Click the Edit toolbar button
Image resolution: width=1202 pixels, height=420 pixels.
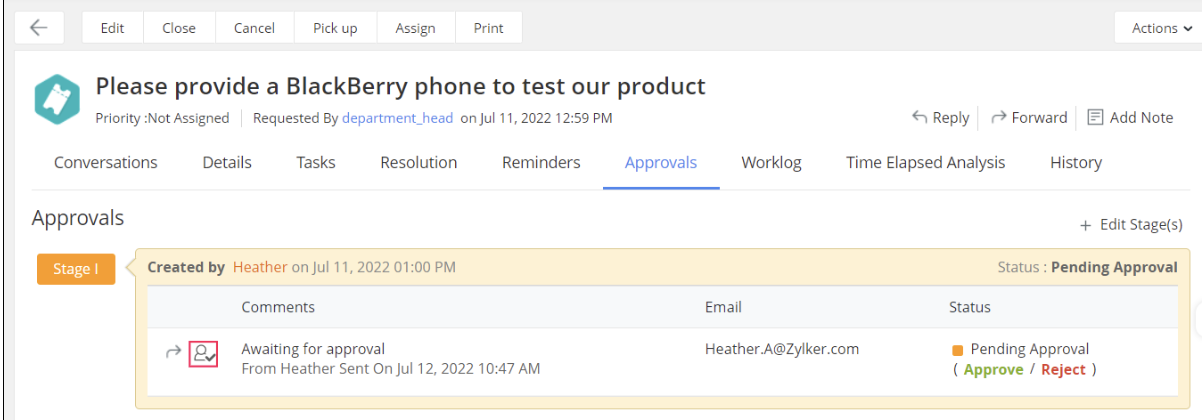click(x=112, y=28)
